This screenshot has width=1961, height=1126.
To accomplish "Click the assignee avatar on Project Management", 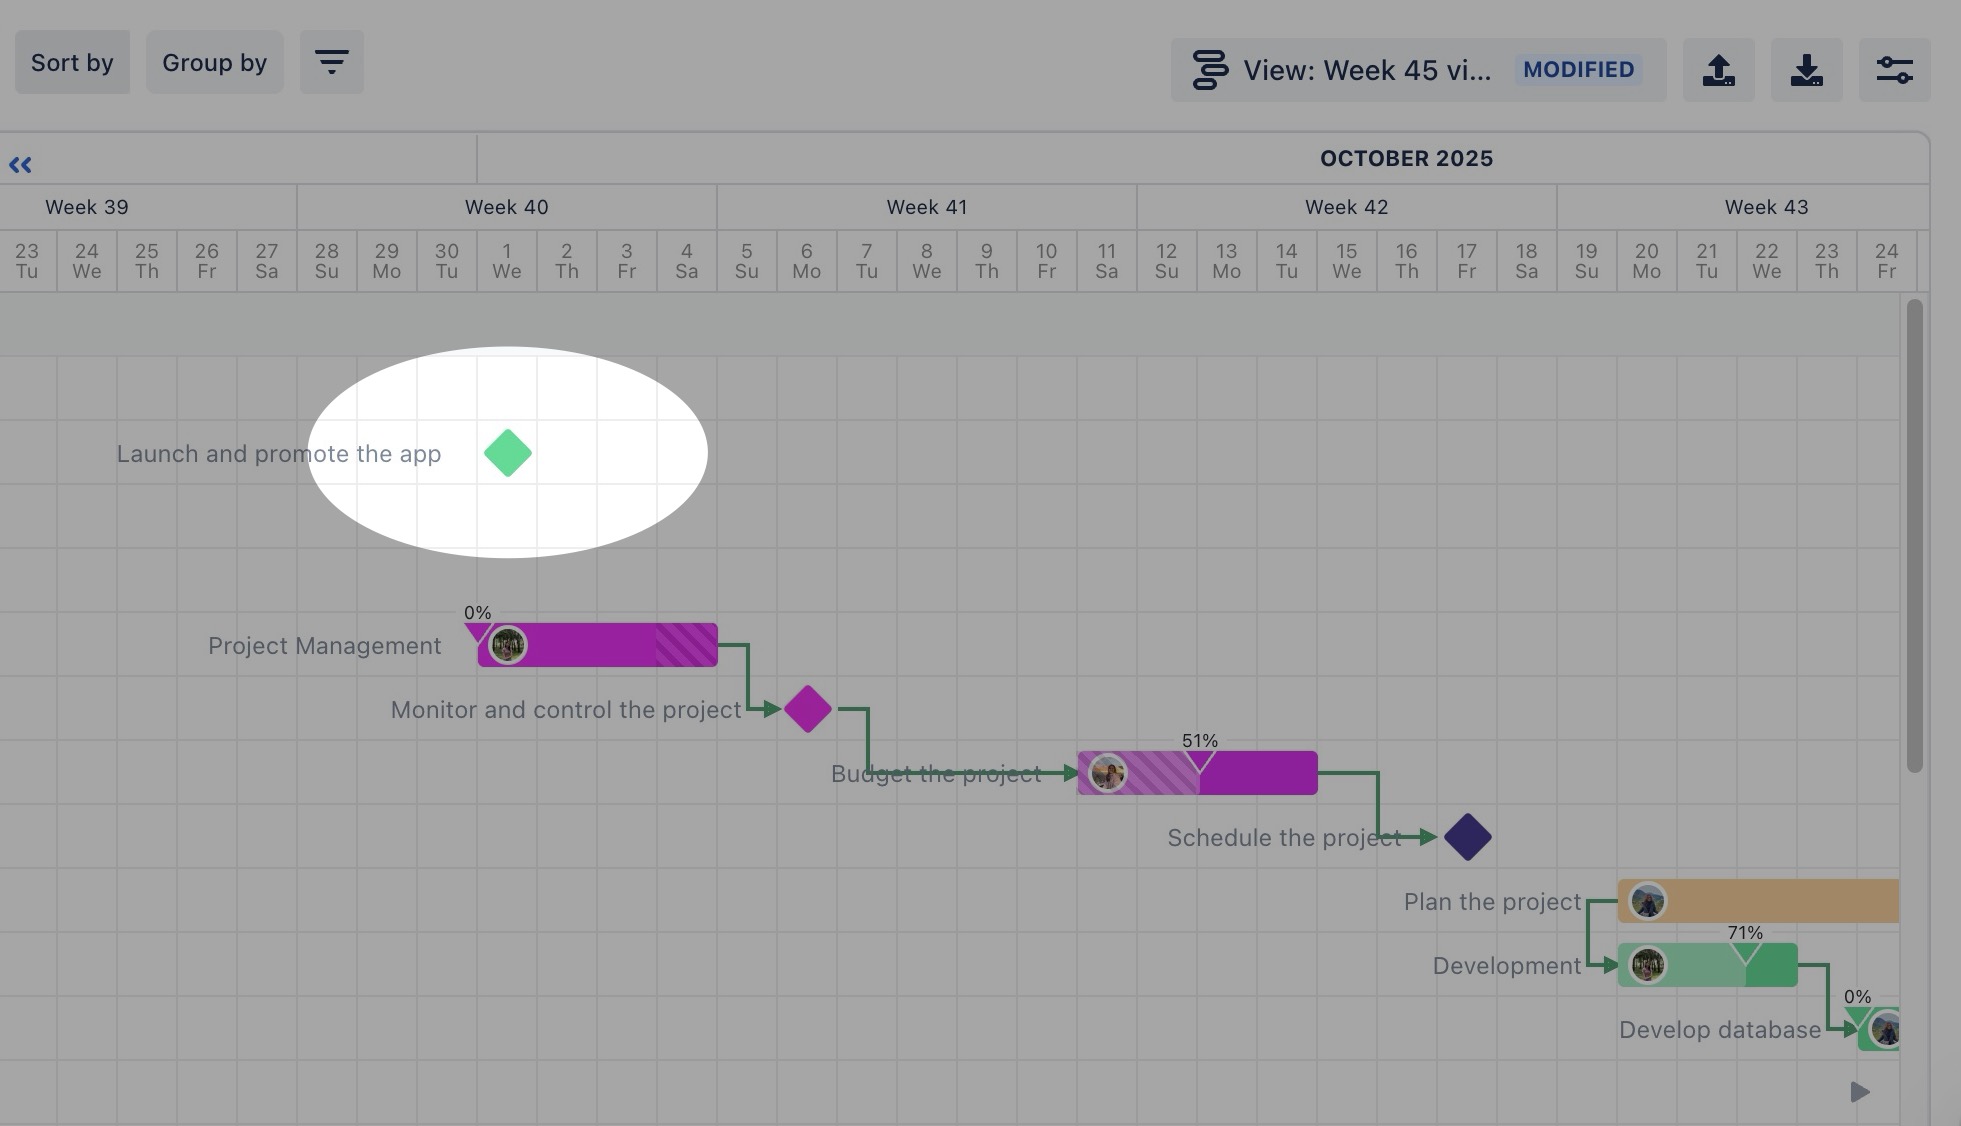I will pyautogui.click(x=508, y=645).
